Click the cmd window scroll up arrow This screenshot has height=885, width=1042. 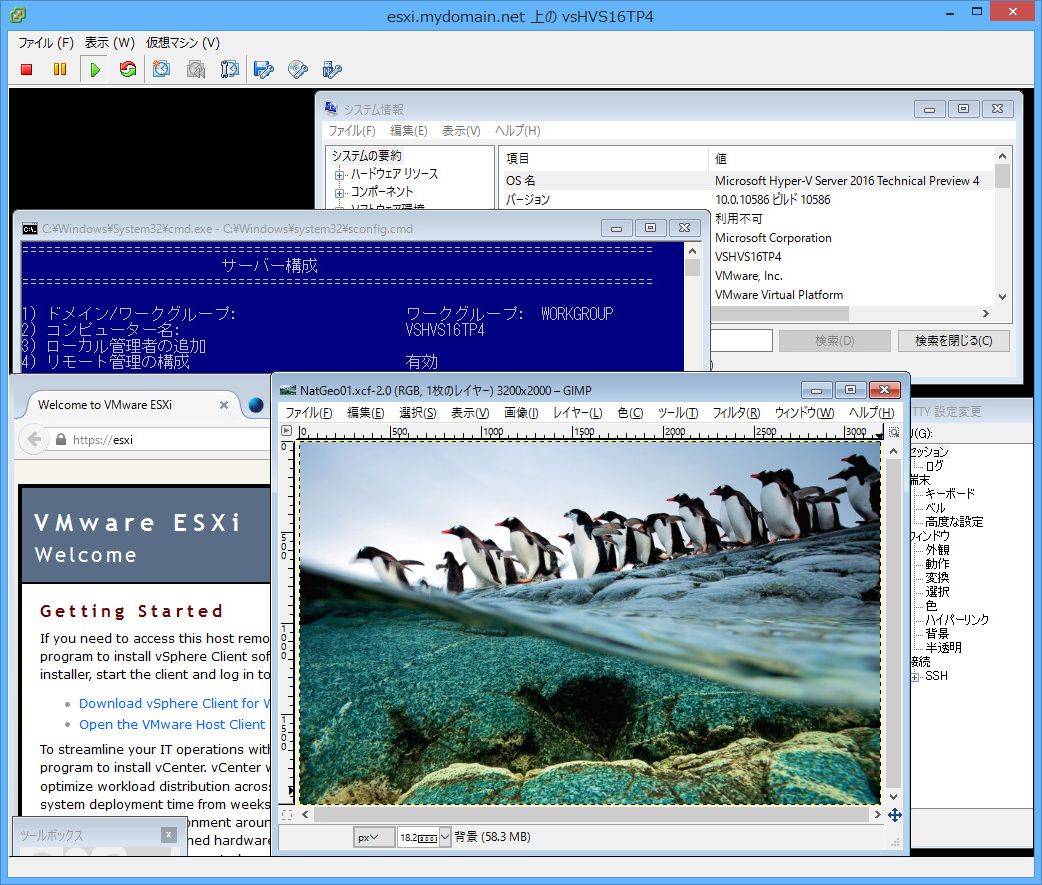click(692, 251)
